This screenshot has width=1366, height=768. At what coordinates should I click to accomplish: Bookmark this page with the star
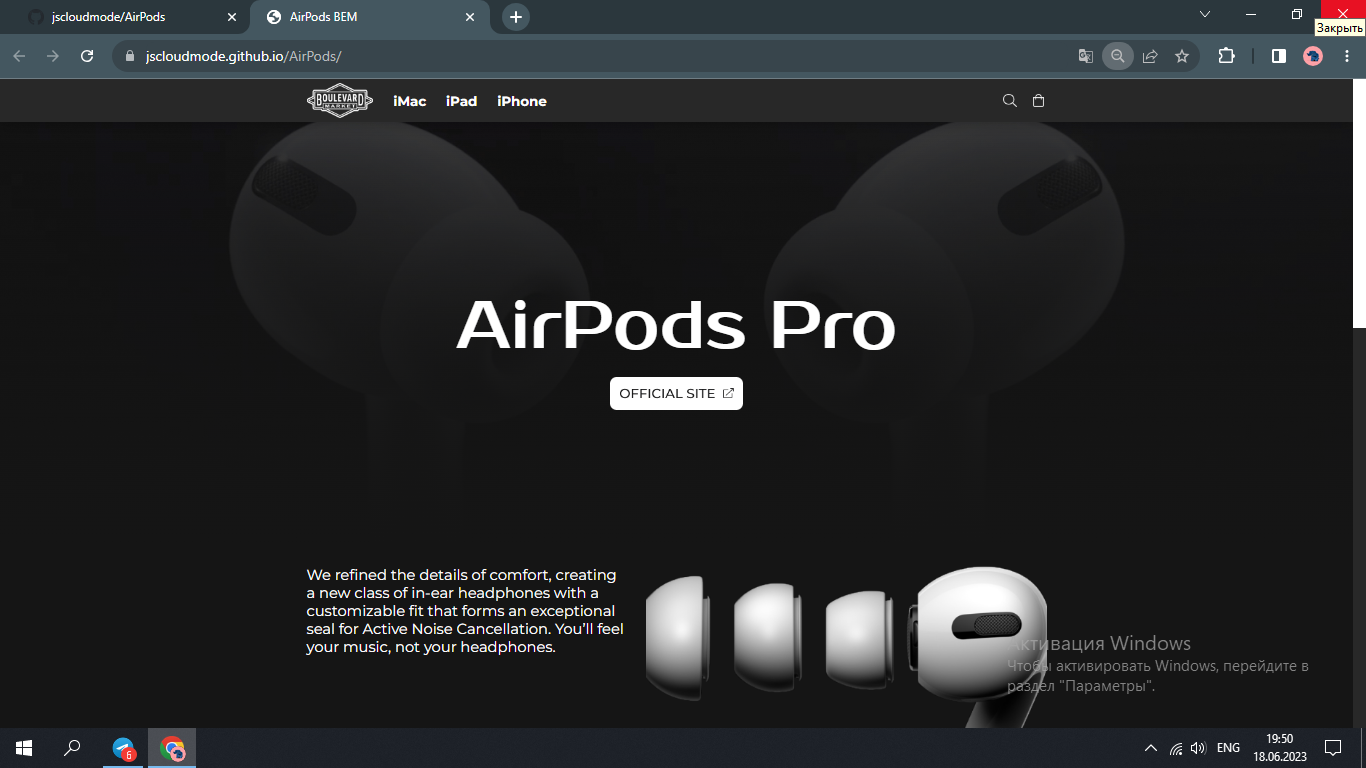click(x=1182, y=57)
